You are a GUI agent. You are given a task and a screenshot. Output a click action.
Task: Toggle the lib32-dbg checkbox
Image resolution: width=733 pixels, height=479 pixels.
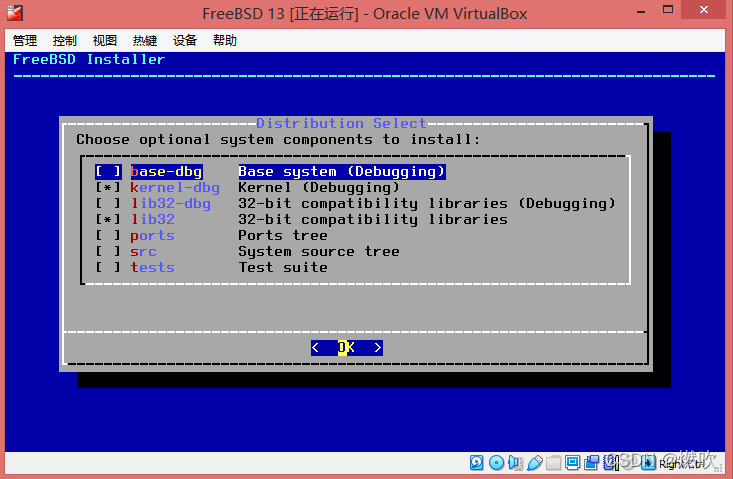coord(108,203)
